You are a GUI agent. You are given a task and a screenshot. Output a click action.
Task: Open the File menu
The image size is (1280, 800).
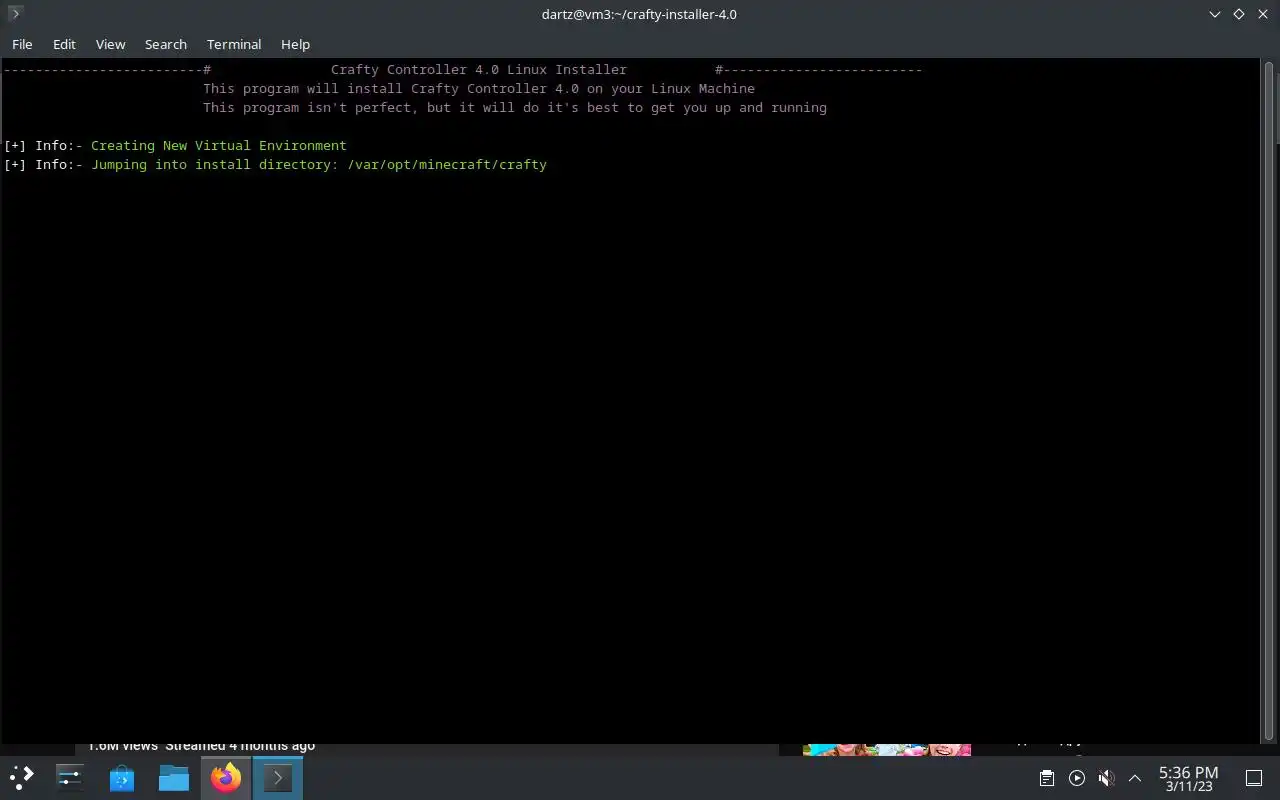(x=22, y=44)
